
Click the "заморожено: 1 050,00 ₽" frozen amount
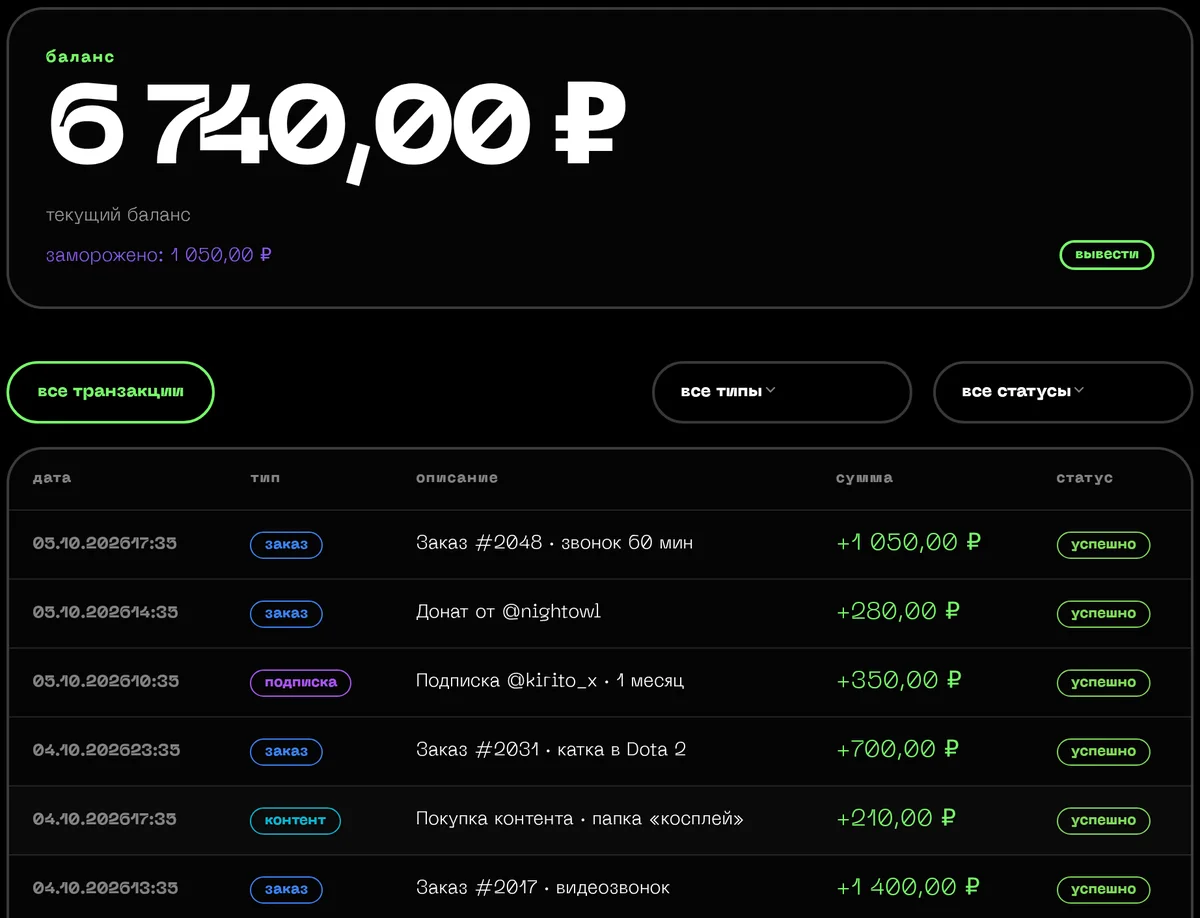[x=159, y=255]
